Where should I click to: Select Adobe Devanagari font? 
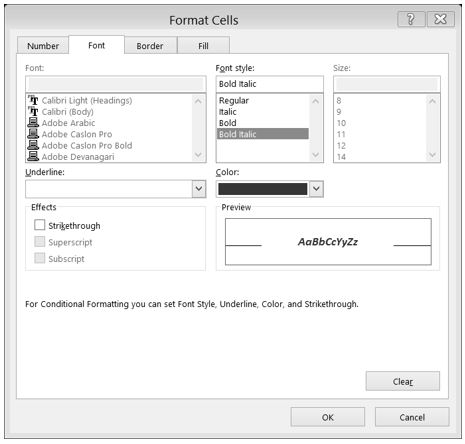point(78,157)
